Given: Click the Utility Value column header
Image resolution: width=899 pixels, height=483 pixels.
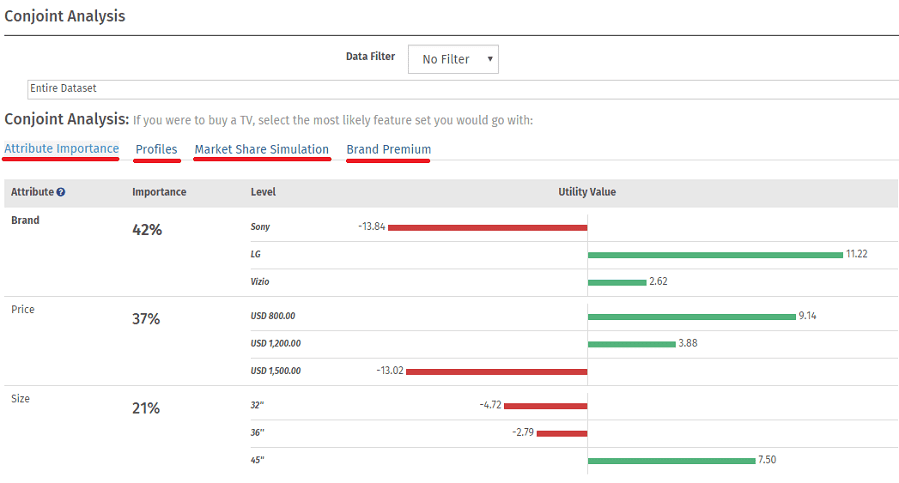Looking at the screenshot, I should tap(587, 192).
